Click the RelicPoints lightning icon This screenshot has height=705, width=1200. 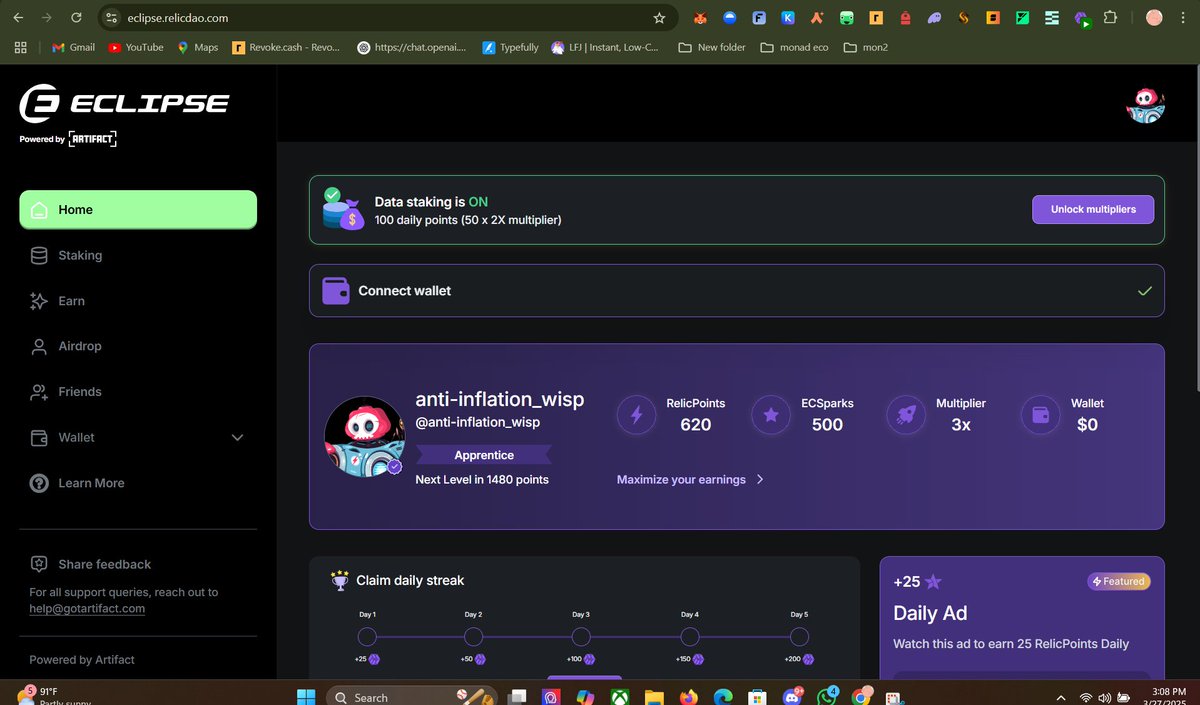point(636,414)
